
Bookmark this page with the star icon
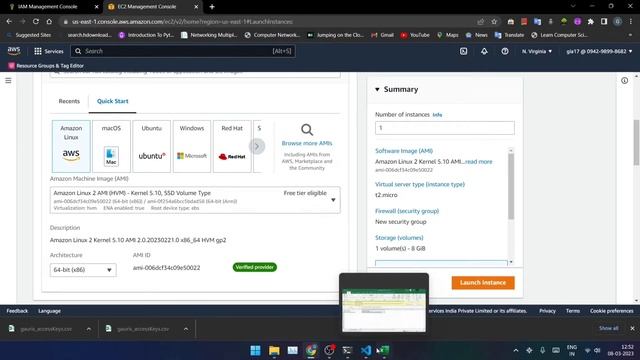[x=494, y=22]
